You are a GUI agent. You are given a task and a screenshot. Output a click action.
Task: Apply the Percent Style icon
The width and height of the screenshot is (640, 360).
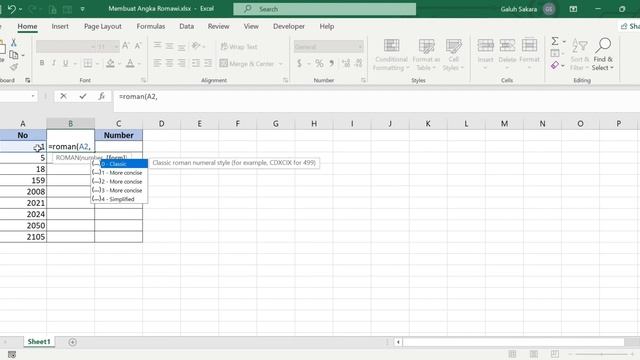click(319, 63)
